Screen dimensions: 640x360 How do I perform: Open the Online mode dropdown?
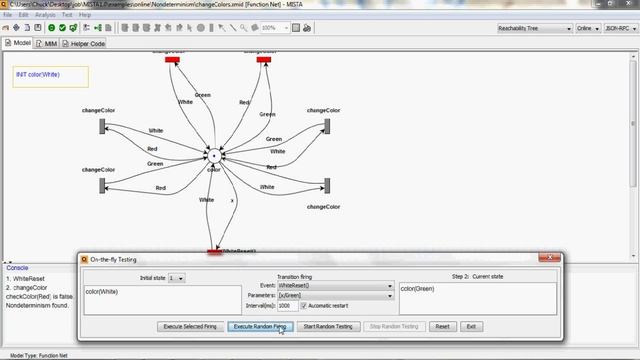[588, 28]
